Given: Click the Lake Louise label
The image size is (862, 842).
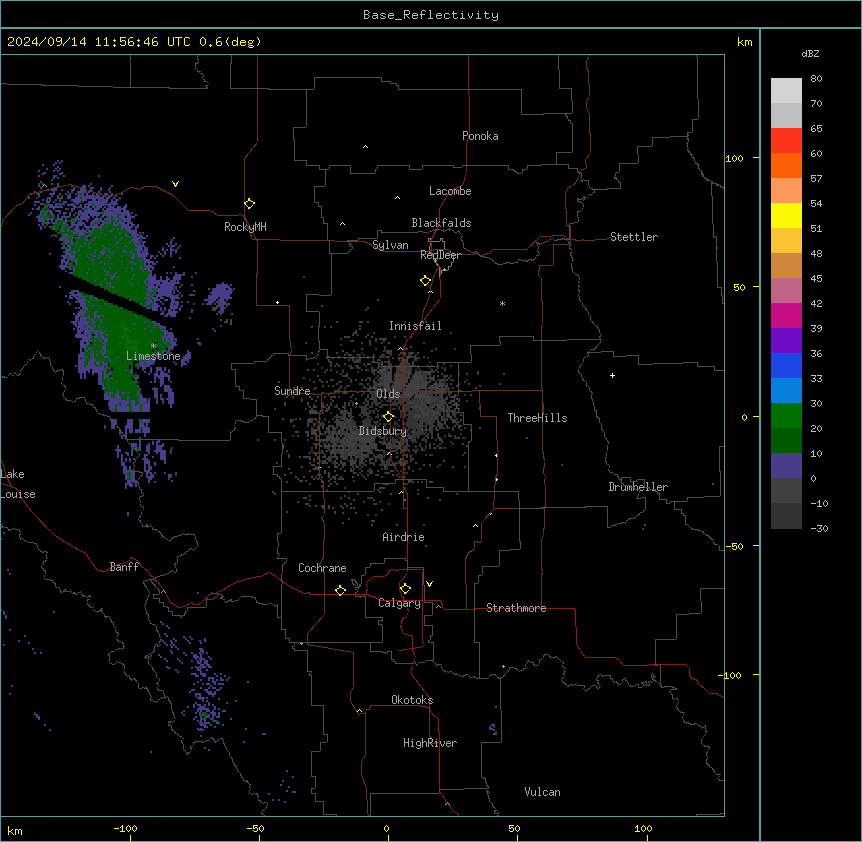Looking at the screenshot, I should [18, 484].
